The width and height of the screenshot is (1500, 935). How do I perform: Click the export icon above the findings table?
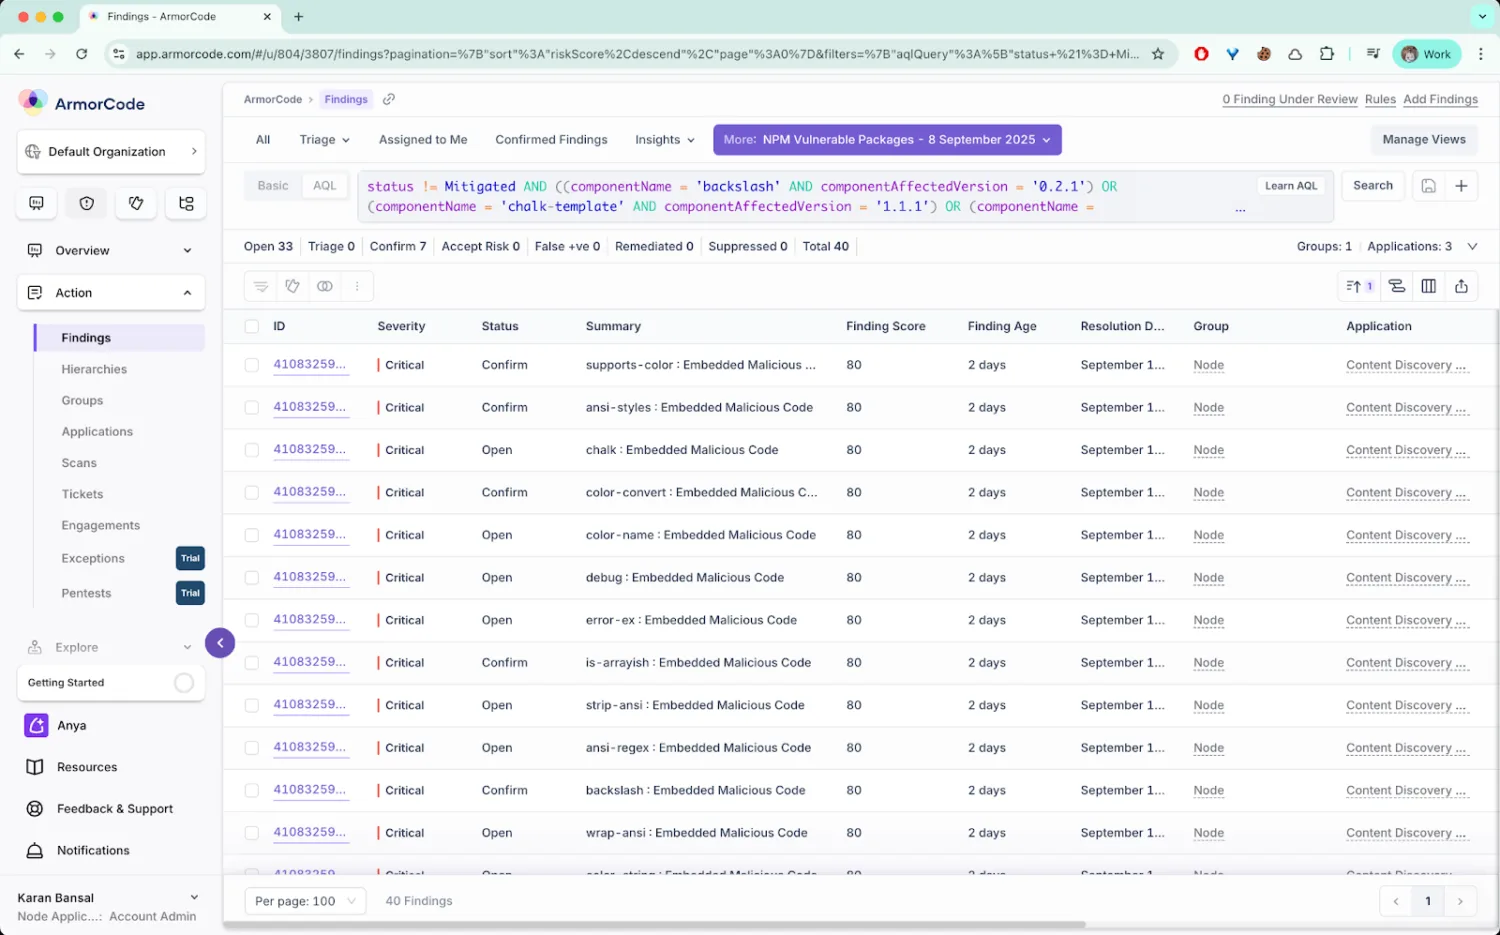1461,286
